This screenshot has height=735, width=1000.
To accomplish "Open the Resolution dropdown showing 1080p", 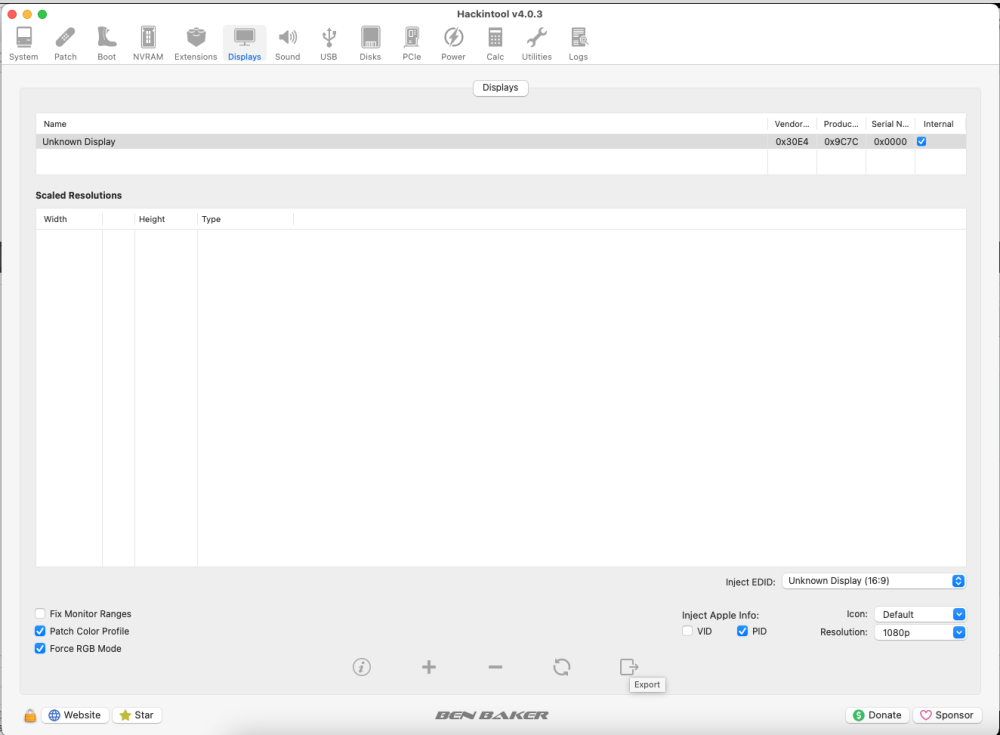I will pyautogui.click(x=920, y=632).
